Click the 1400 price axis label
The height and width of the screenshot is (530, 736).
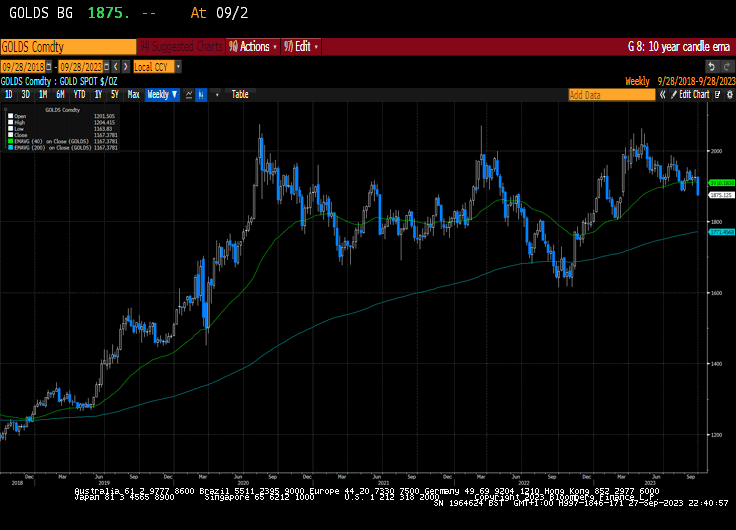[716, 364]
